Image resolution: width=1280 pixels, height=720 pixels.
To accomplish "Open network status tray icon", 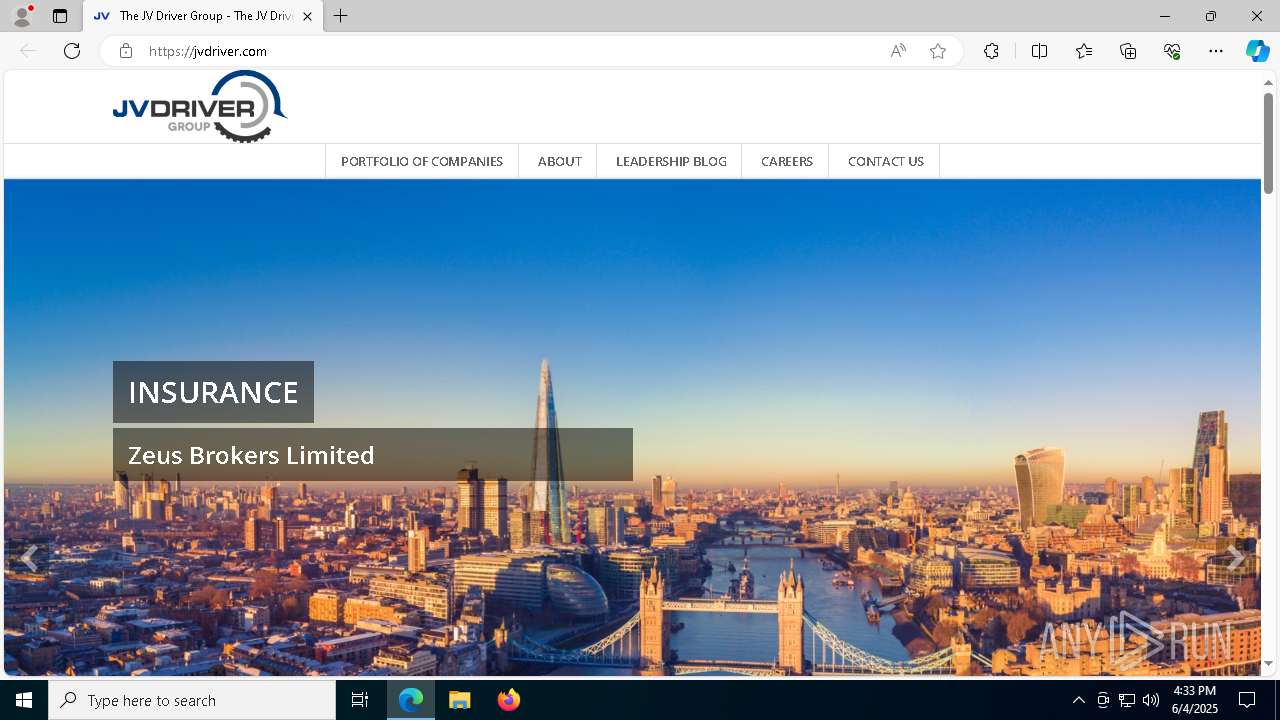I will click(1127, 700).
